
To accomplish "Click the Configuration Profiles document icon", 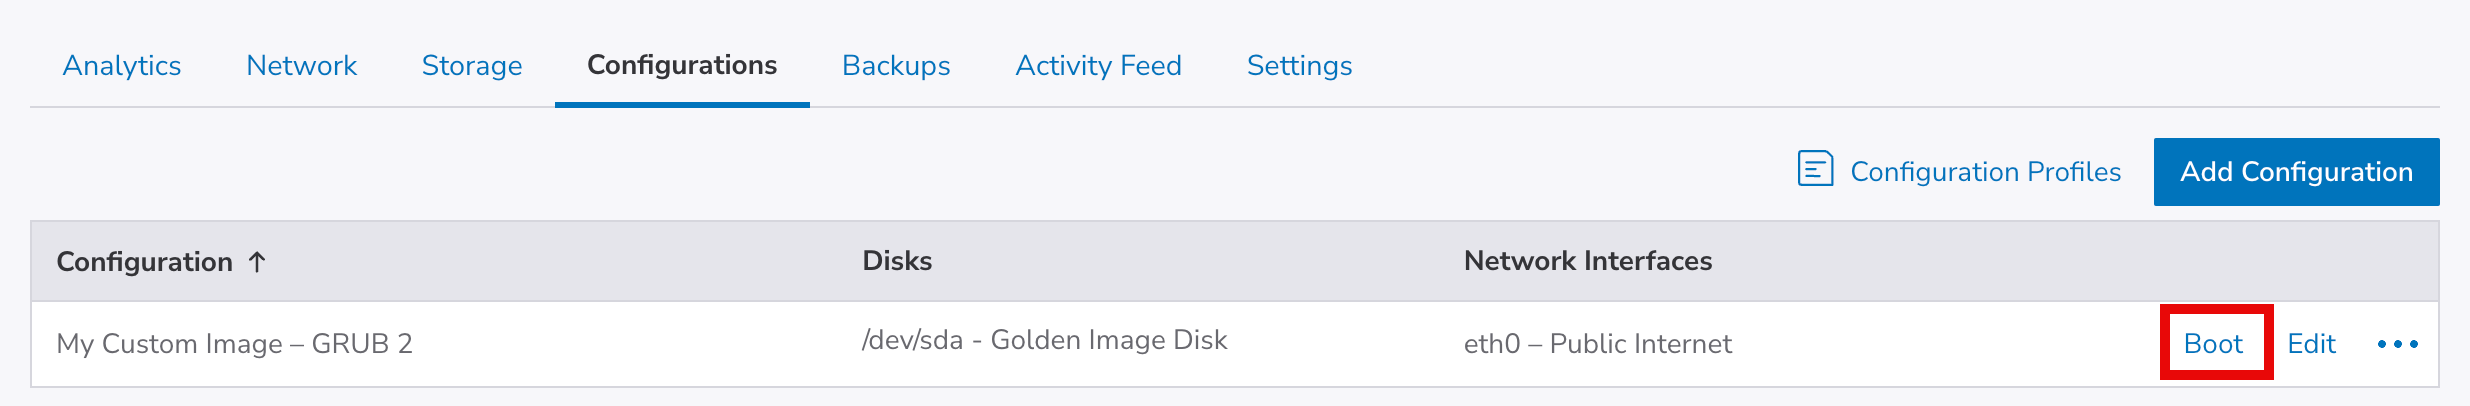I will (x=1815, y=169).
